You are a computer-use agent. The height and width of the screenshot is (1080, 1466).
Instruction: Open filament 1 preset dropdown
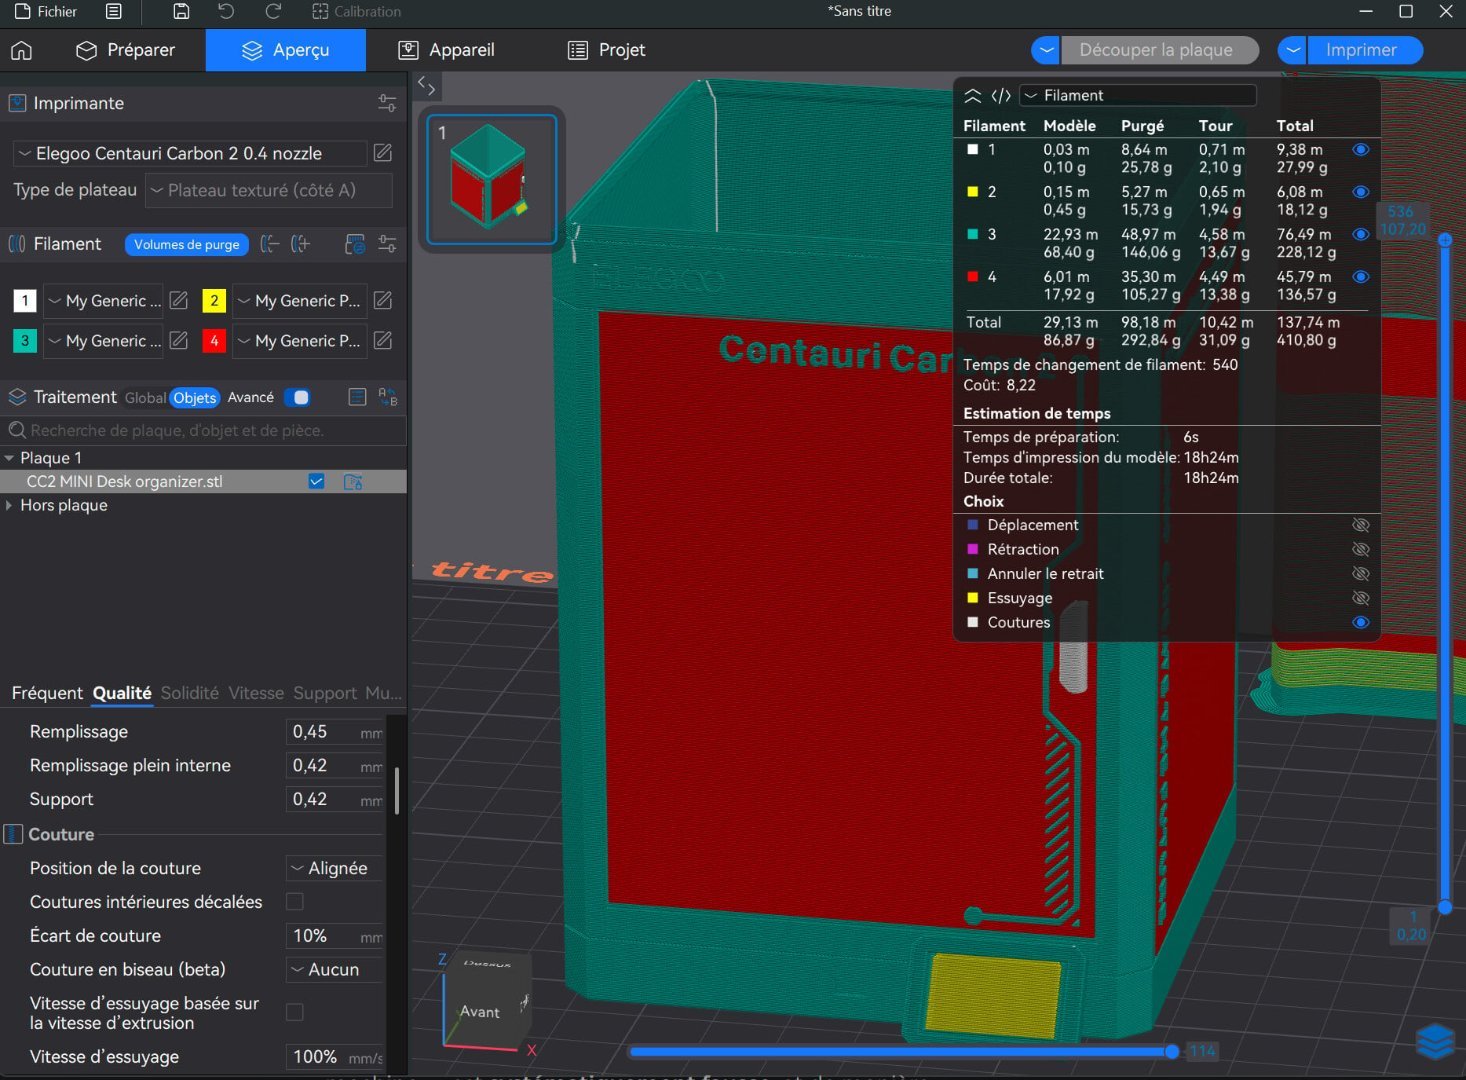(103, 300)
